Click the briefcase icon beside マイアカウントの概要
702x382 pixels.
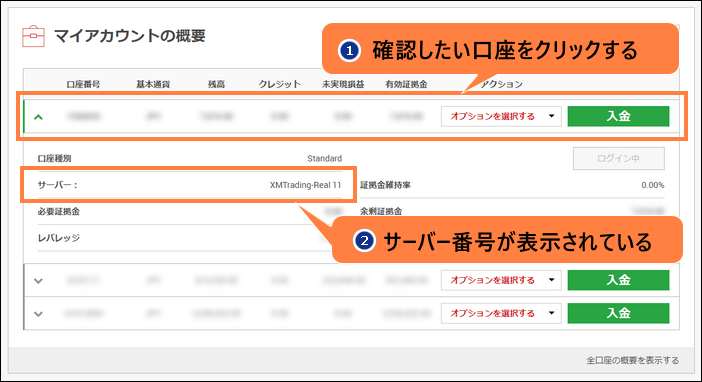click(33, 36)
